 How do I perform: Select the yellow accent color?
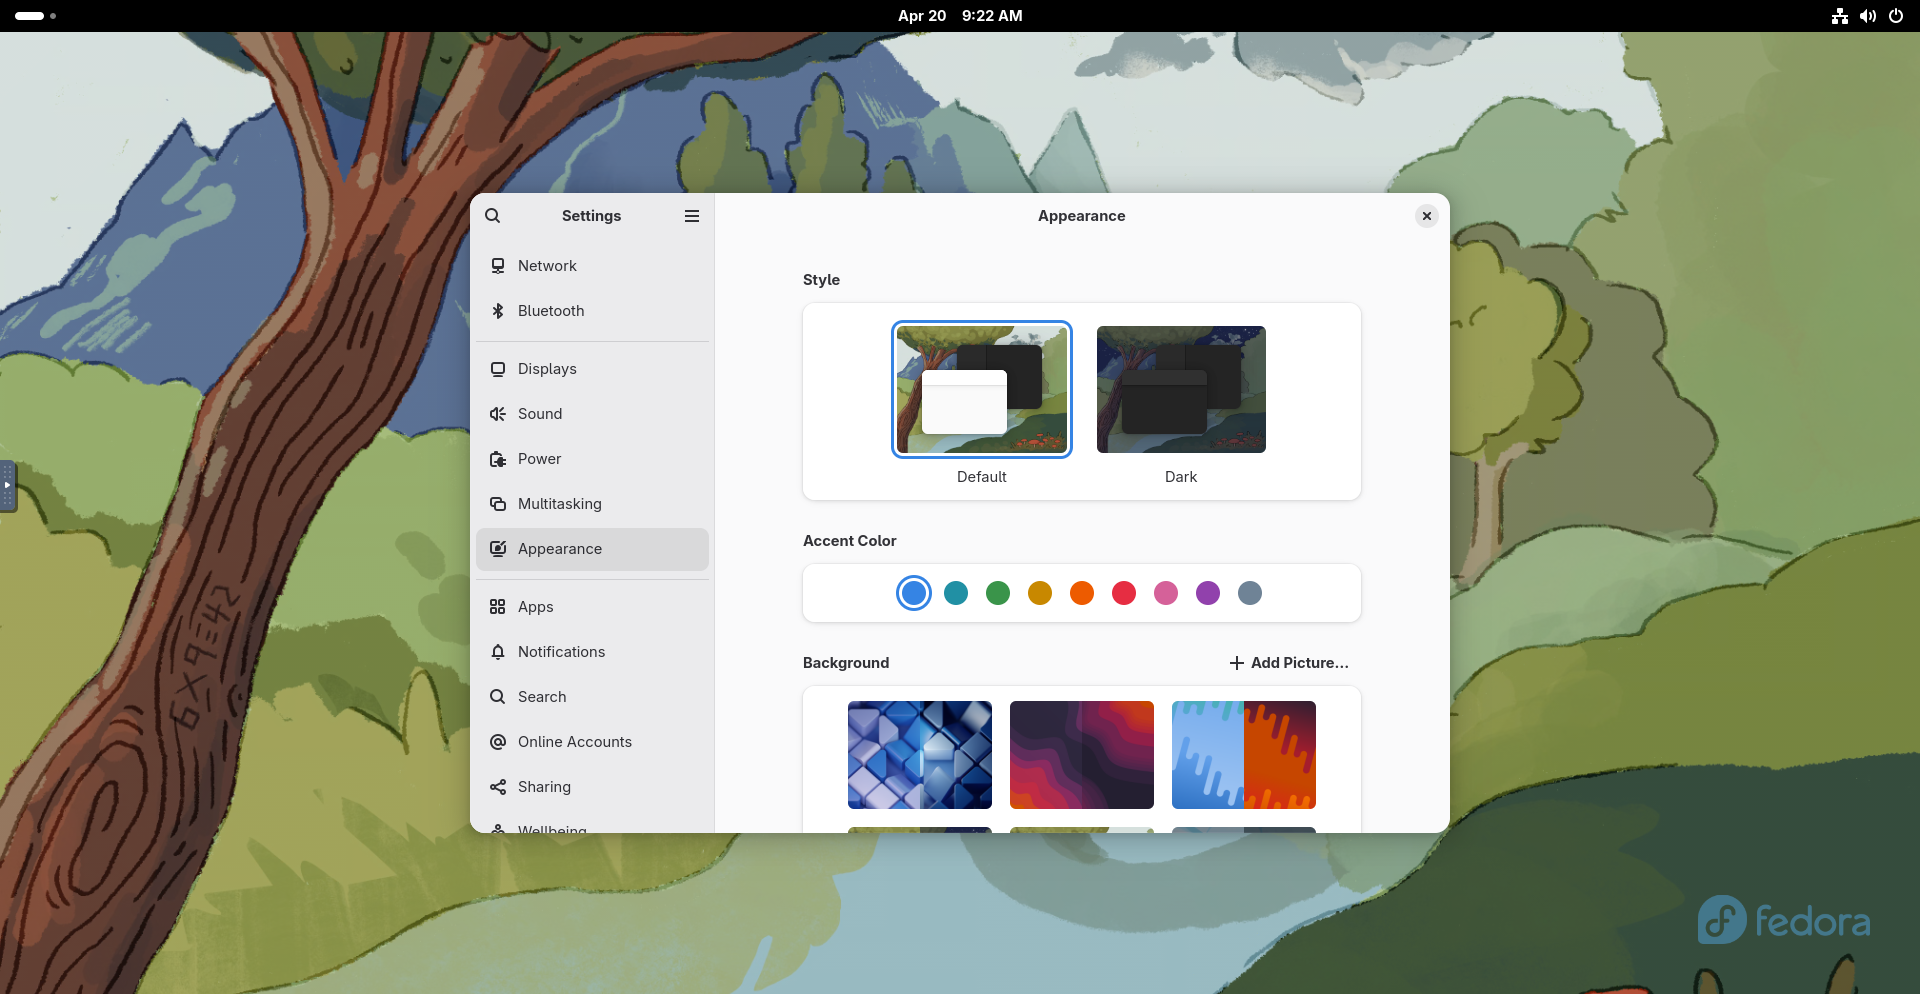pyautogui.click(x=1040, y=593)
